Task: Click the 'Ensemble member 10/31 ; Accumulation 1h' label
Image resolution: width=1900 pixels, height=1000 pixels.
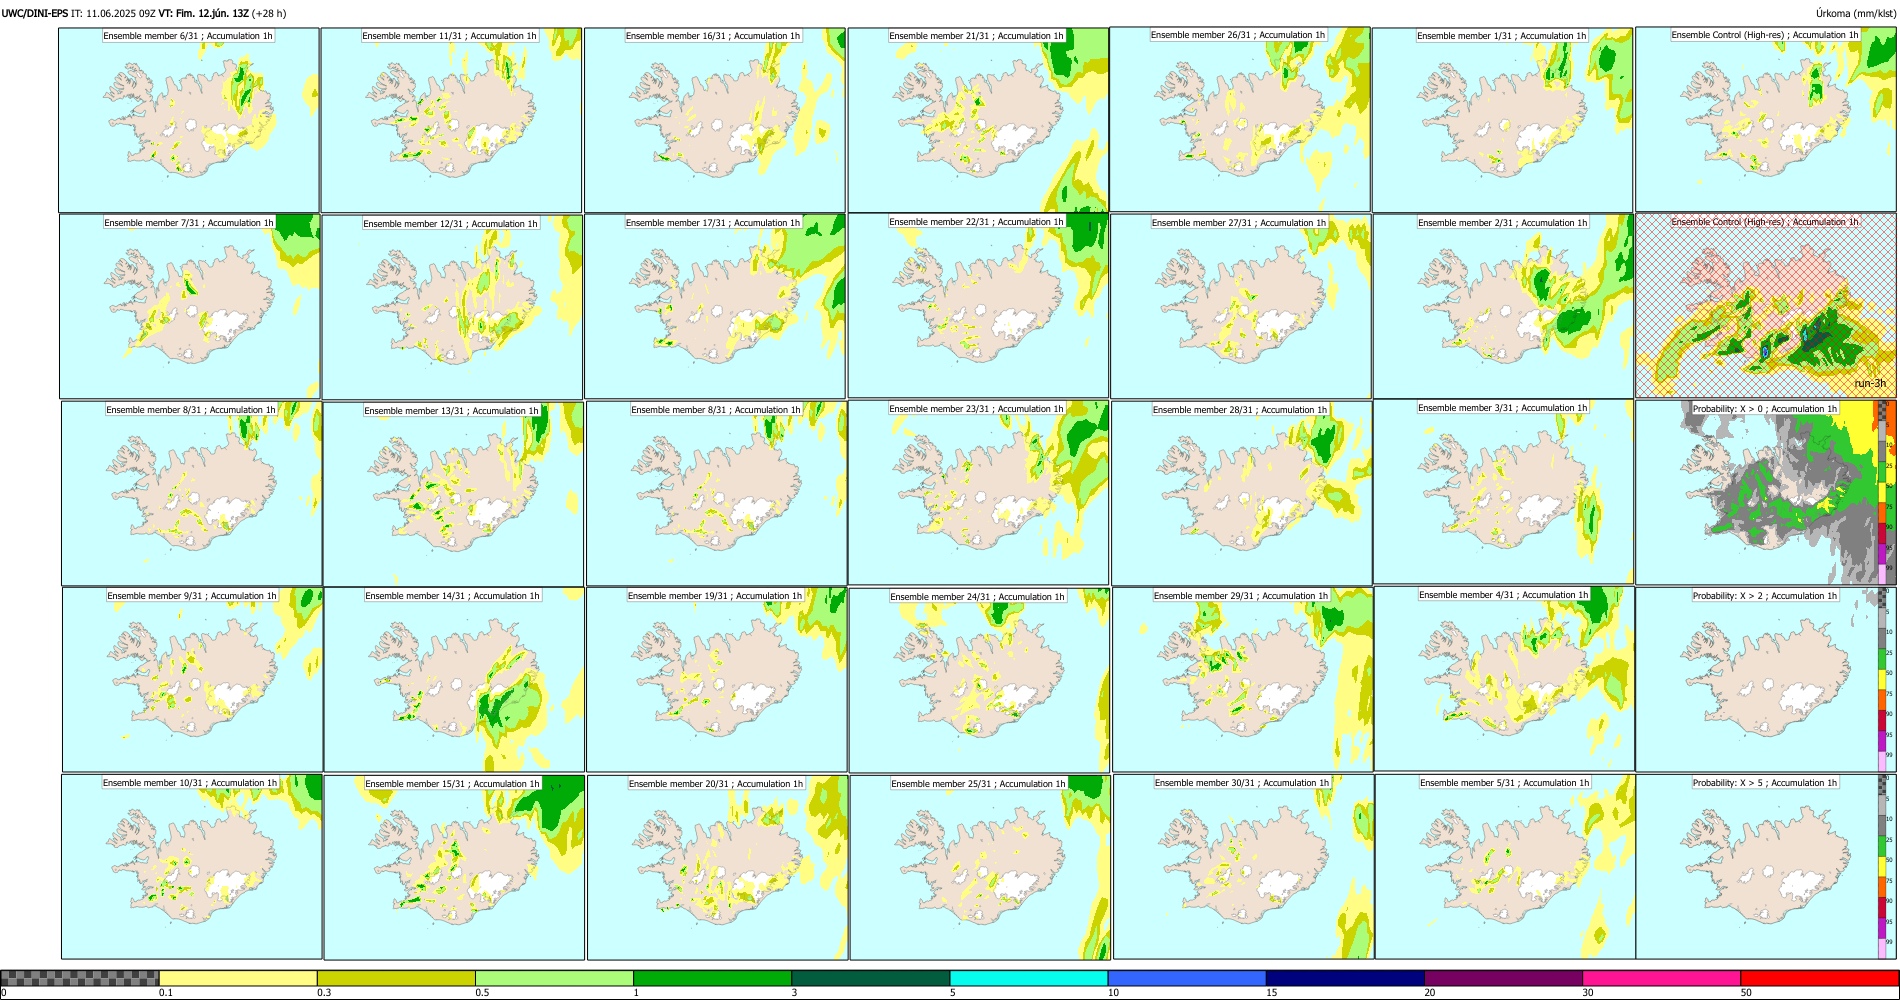Action: click(190, 783)
